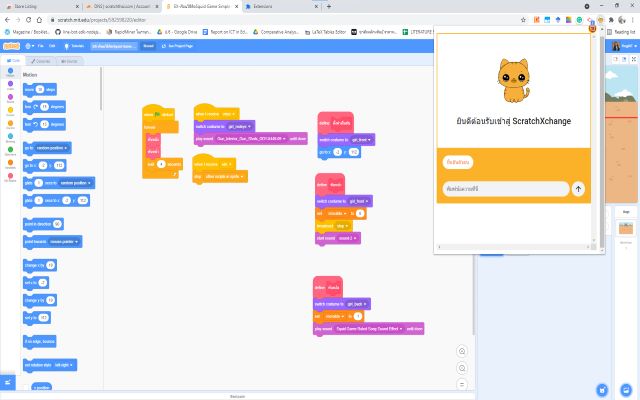Screen dimensions: 640x400
Task: Open the File menu
Action: pyautogui.click(x=41, y=46)
